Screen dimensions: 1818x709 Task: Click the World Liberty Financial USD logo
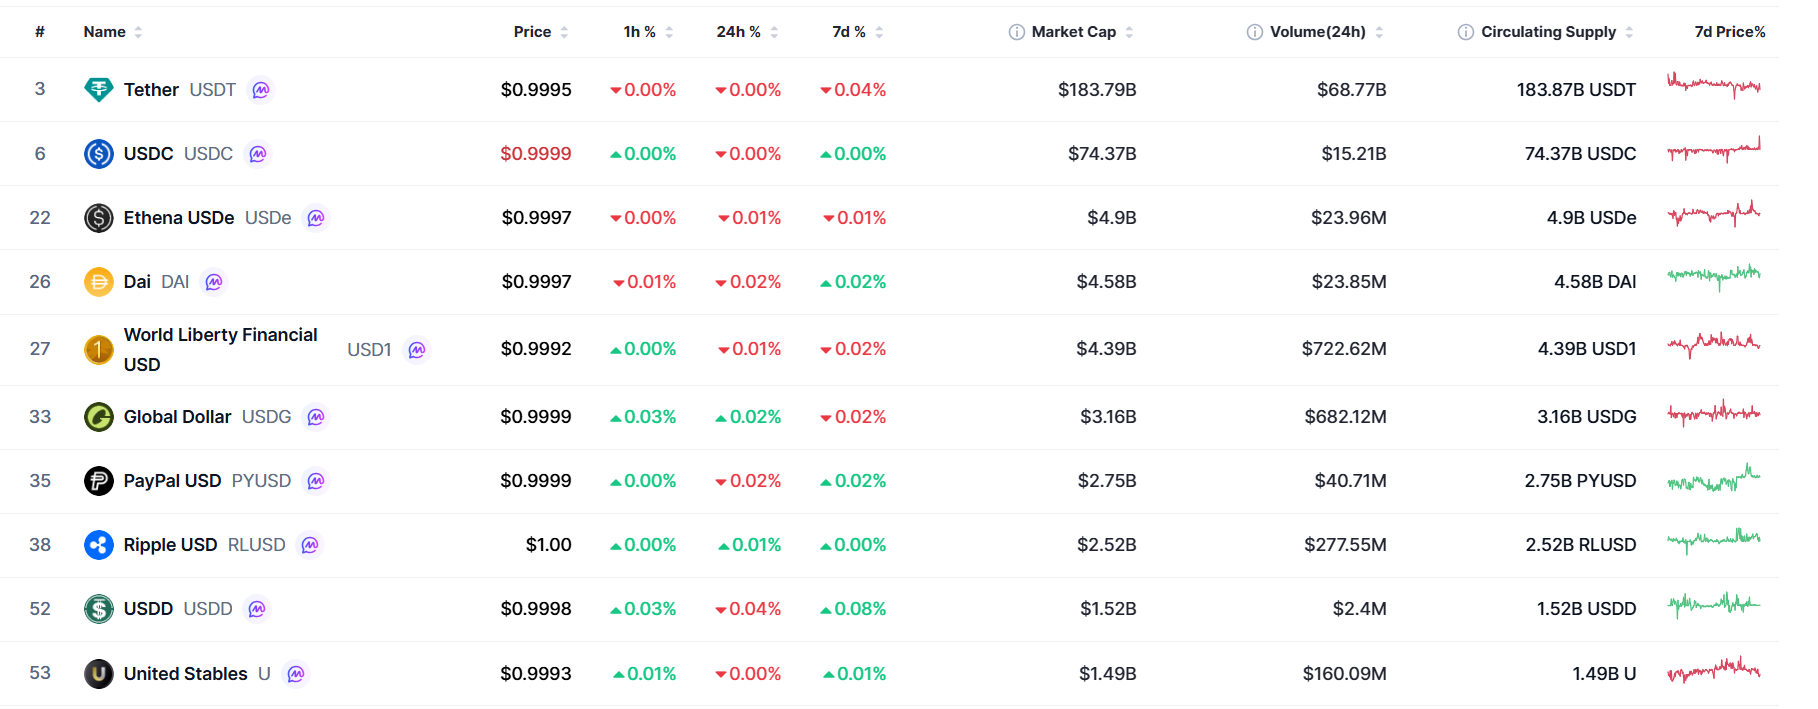pos(98,350)
